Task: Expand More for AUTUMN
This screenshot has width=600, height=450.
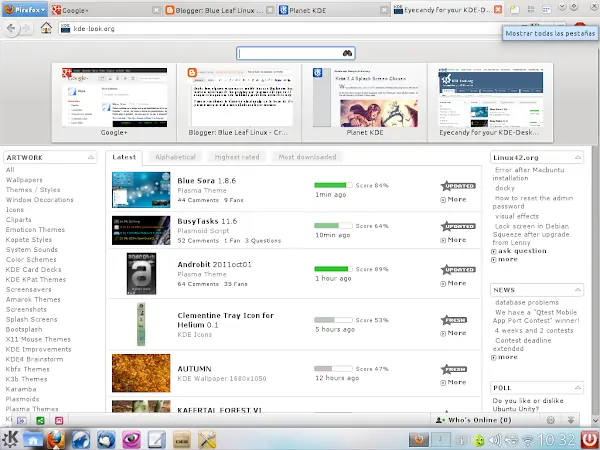Action: 453,382
